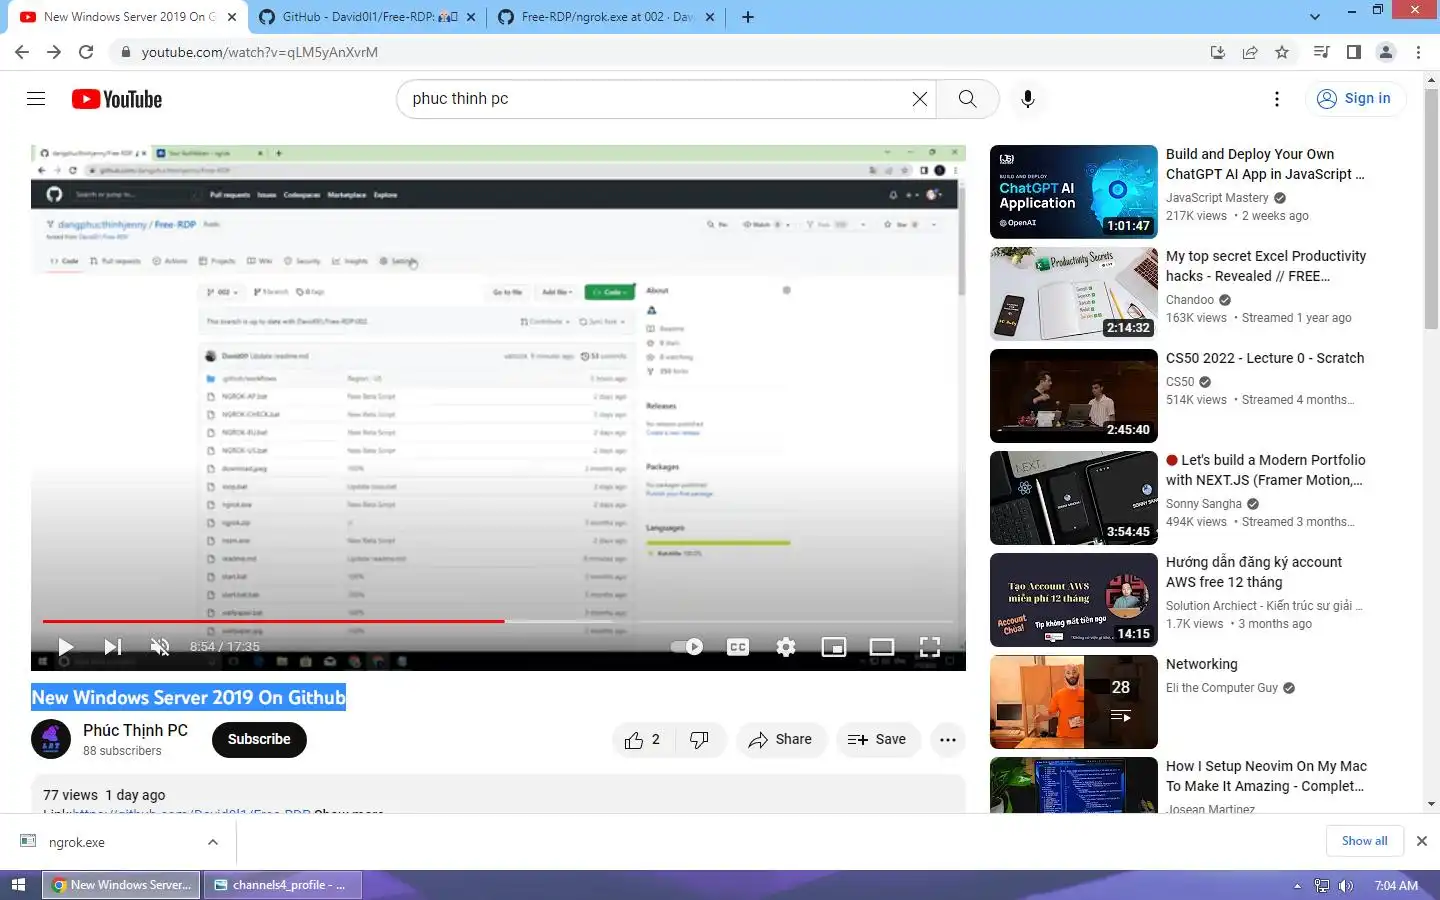Share this page from address bar
Image resolution: width=1440 pixels, height=900 pixels.
click(1250, 52)
